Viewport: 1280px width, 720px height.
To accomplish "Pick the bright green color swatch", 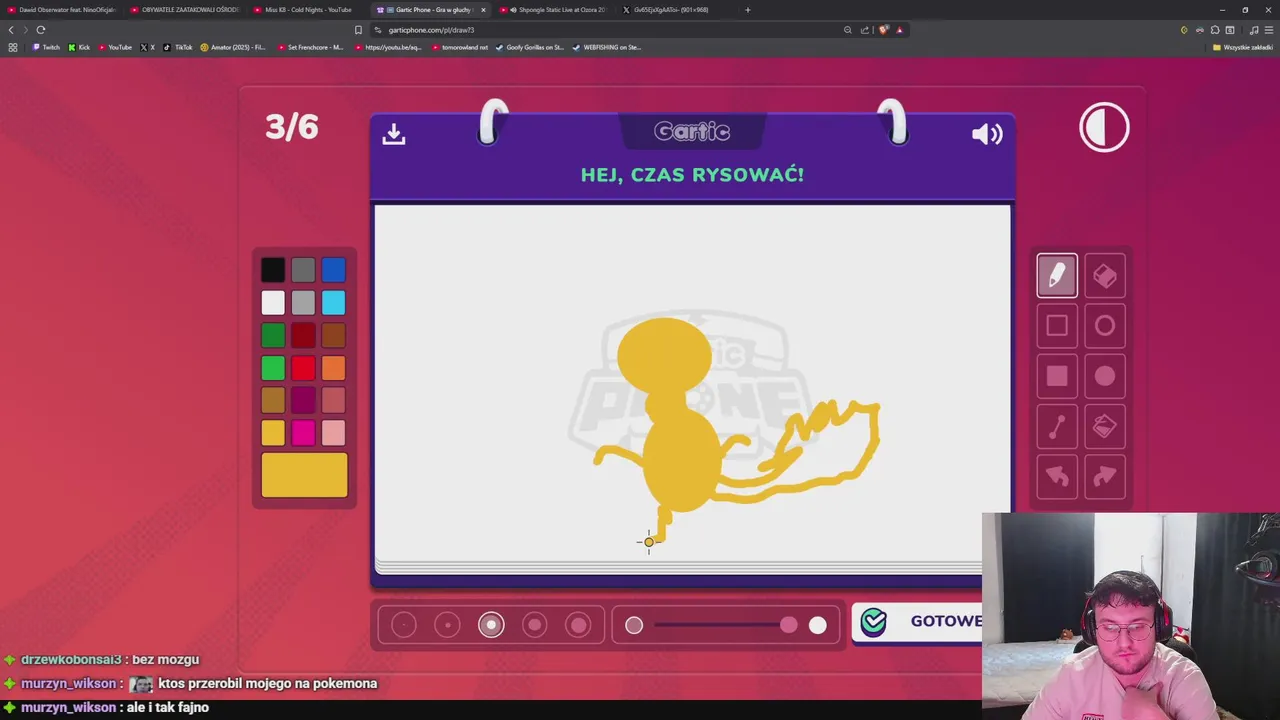I will pos(273,368).
